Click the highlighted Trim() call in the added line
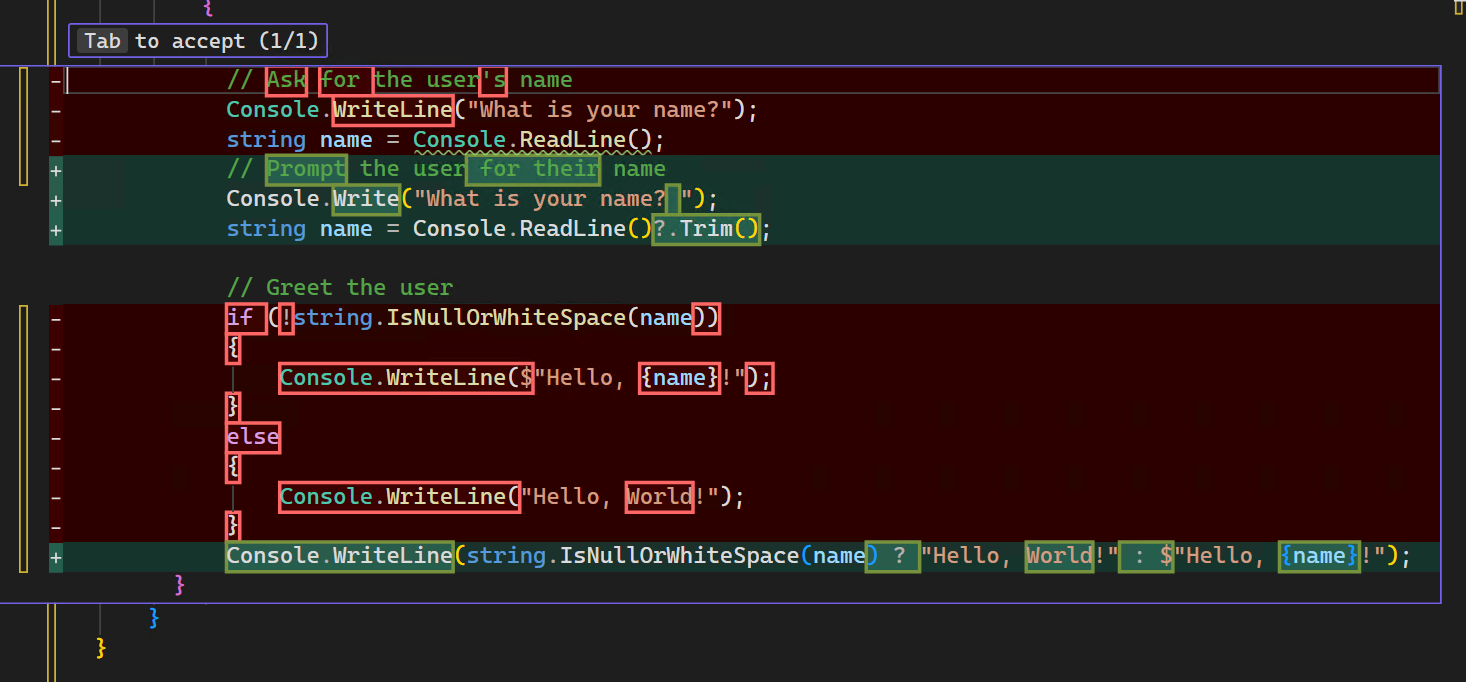Screen dimensions: 1466x682 coord(706,228)
